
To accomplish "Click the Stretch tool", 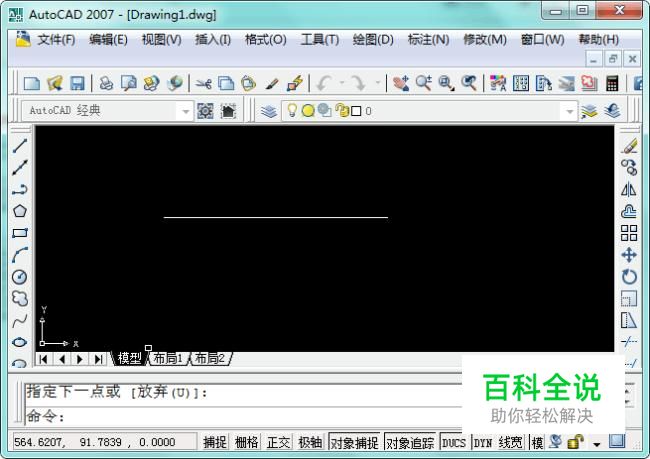I will [629, 321].
